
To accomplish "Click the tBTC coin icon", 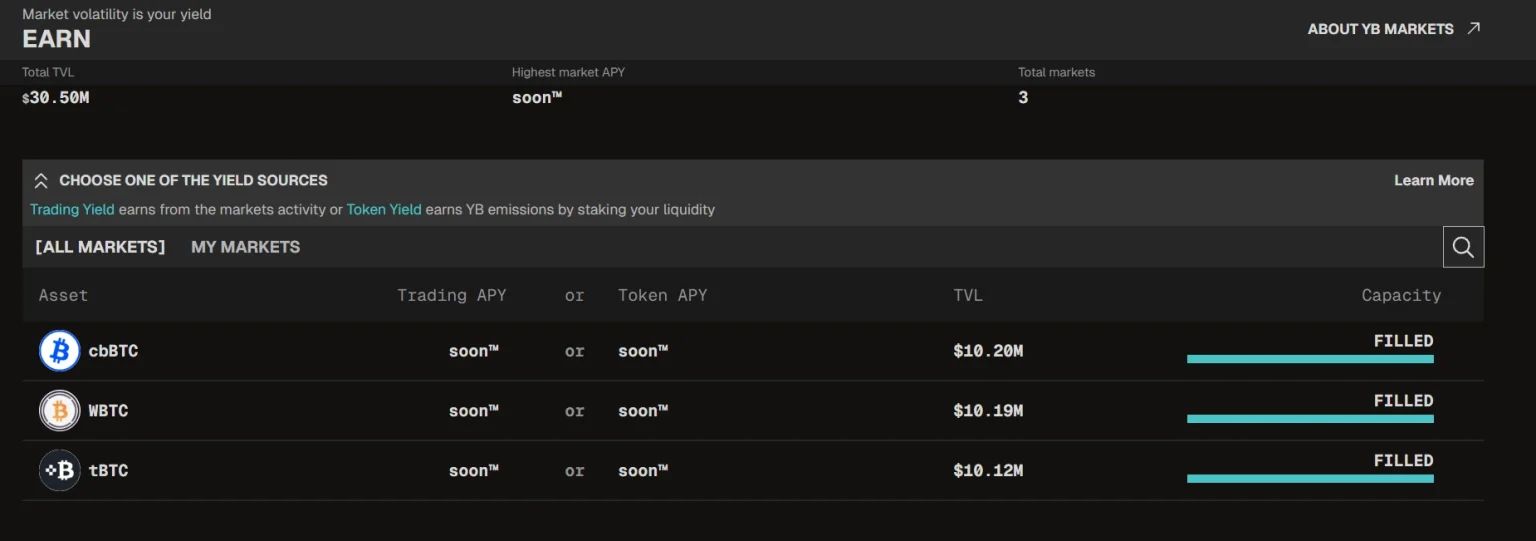I will pos(59,471).
